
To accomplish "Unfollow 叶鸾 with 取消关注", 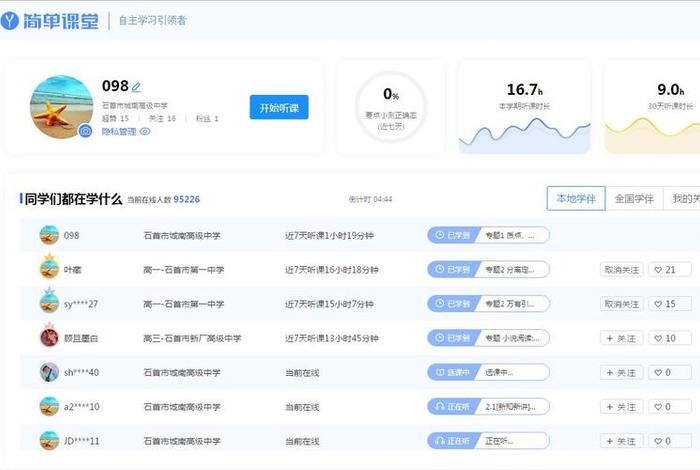I will point(621,269).
